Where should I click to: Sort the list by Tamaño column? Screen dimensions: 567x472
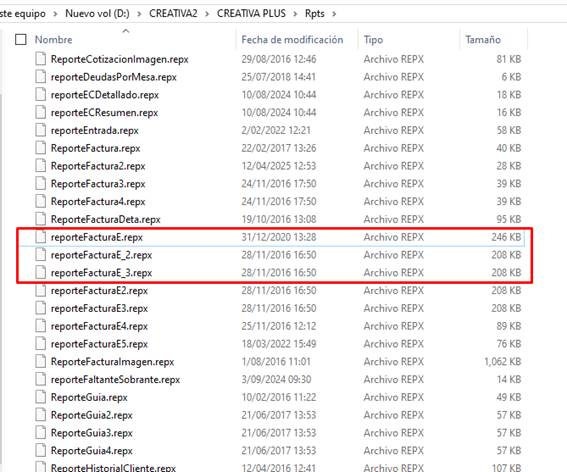click(483, 39)
